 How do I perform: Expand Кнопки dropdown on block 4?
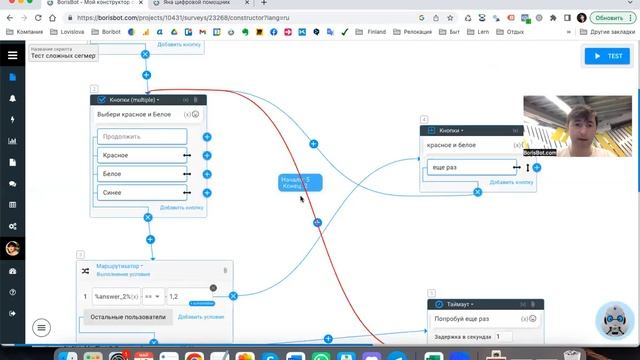pyautogui.click(x=451, y=131)
